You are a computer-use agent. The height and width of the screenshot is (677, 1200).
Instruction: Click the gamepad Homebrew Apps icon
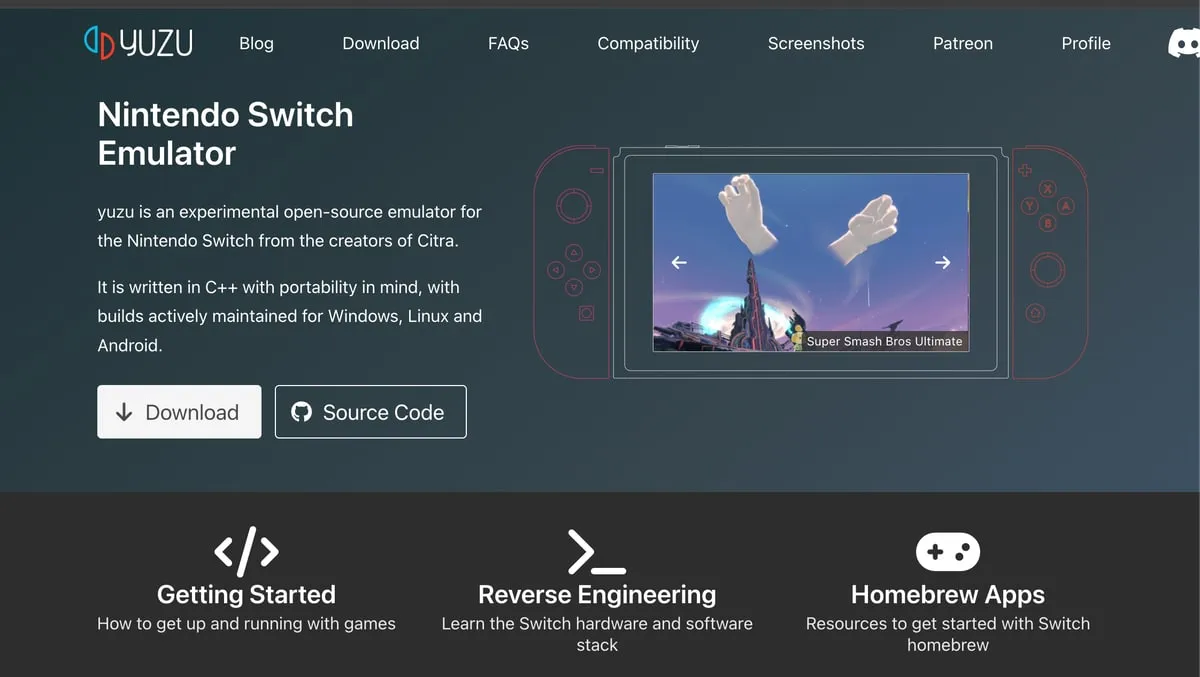coord(948,552)
